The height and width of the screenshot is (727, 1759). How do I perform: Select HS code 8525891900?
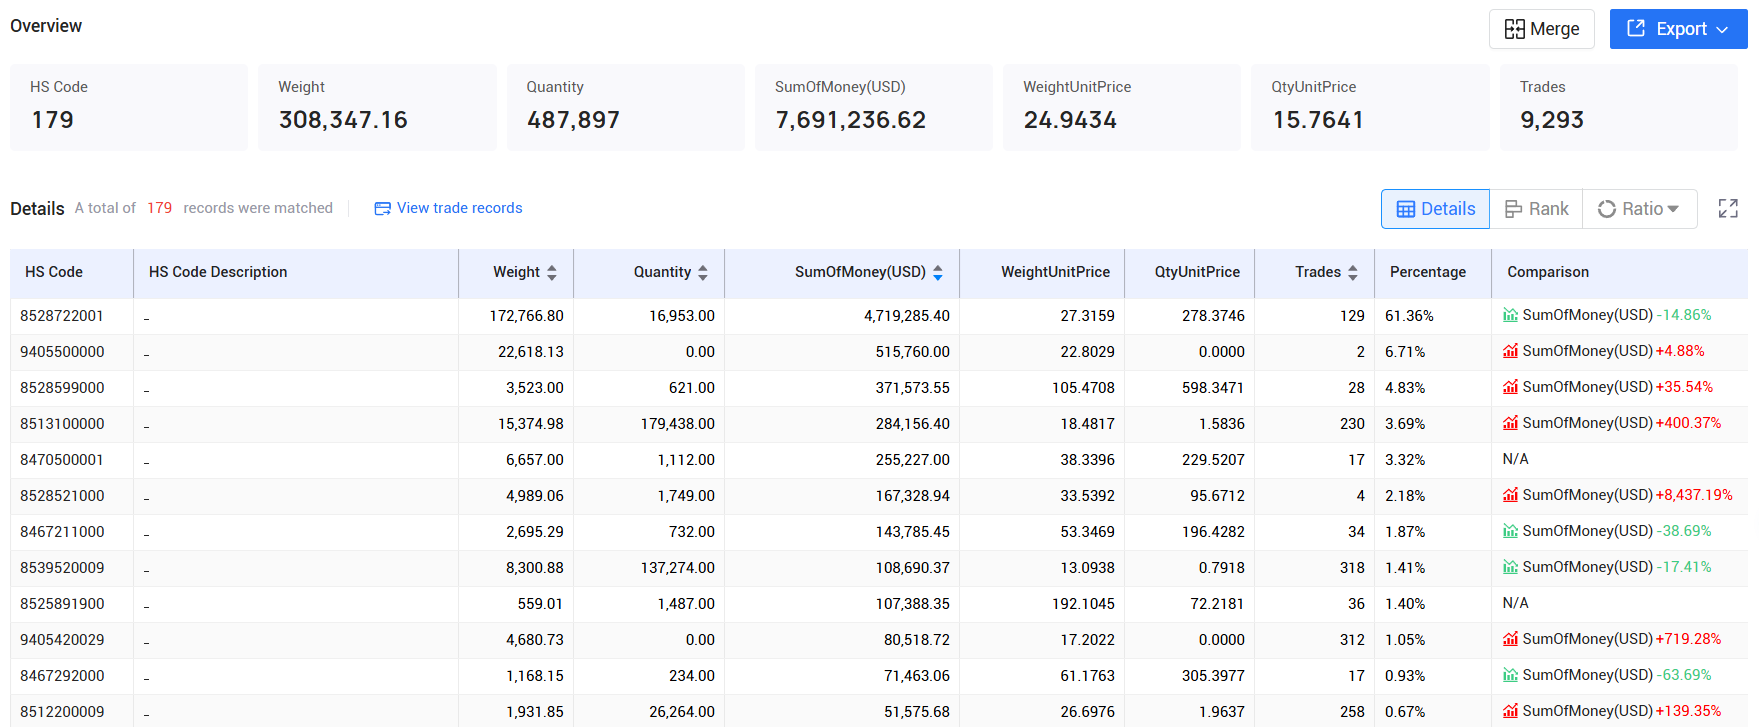62,604
